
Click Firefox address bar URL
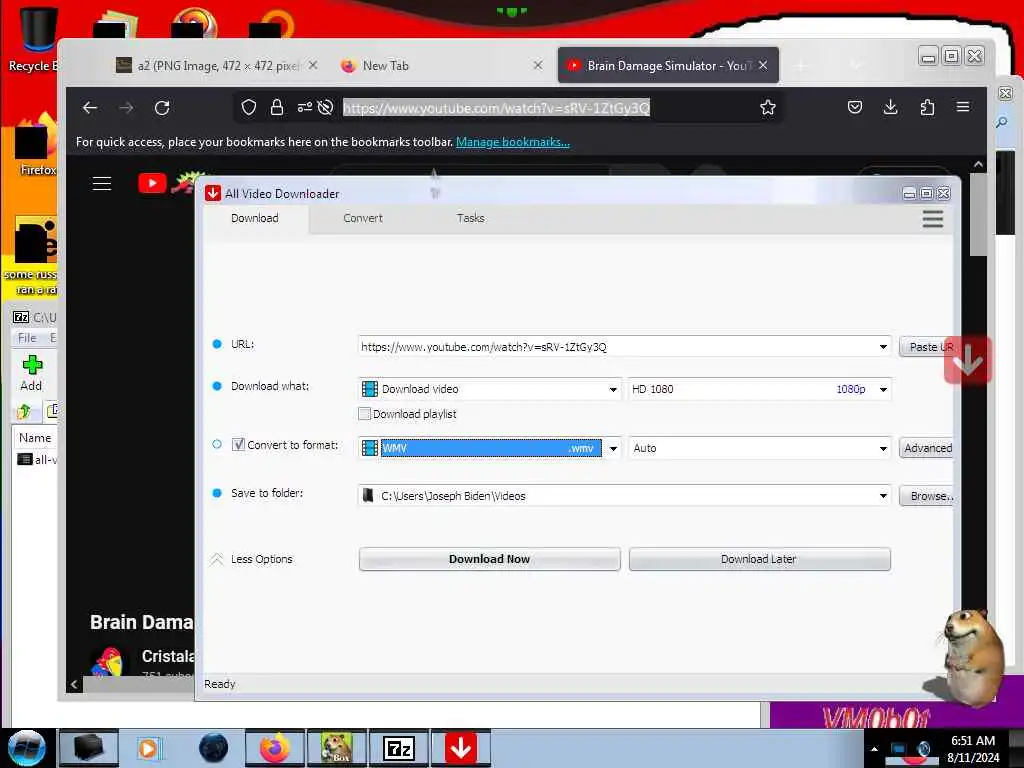[x=496, y=108]
